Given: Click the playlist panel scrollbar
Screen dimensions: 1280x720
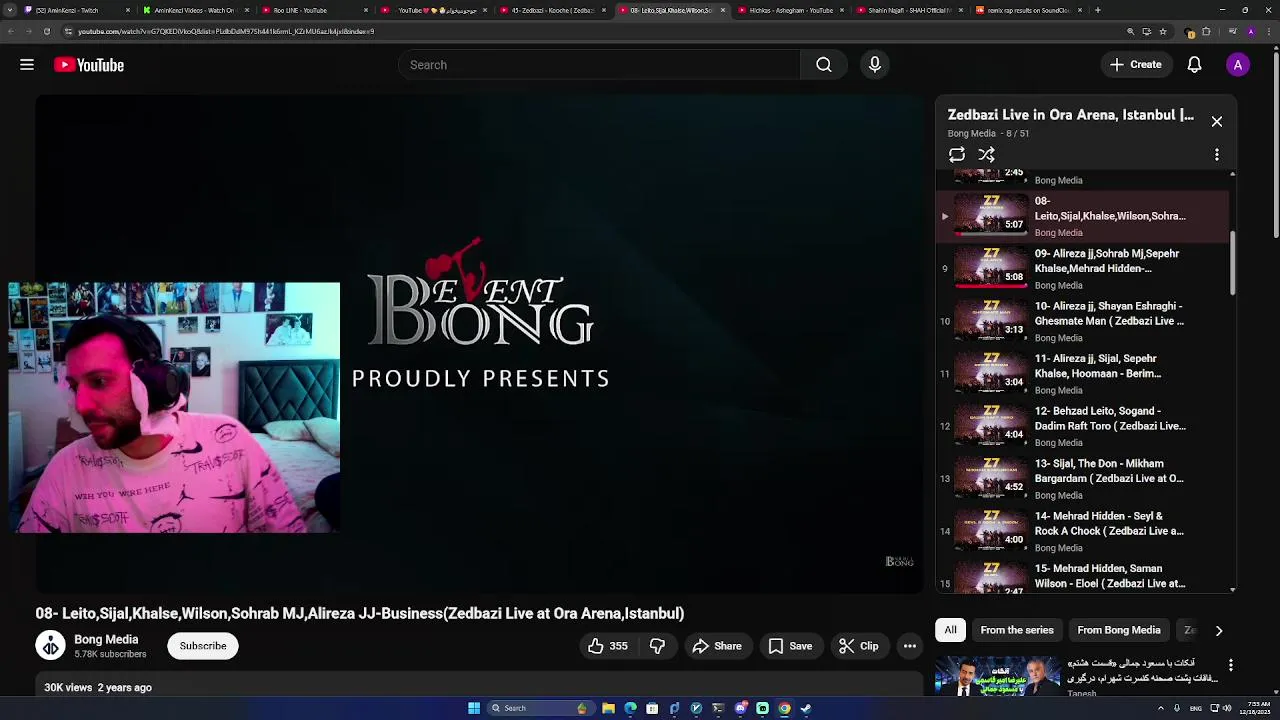Looking at the screenshot, I should click(1232, 262).
